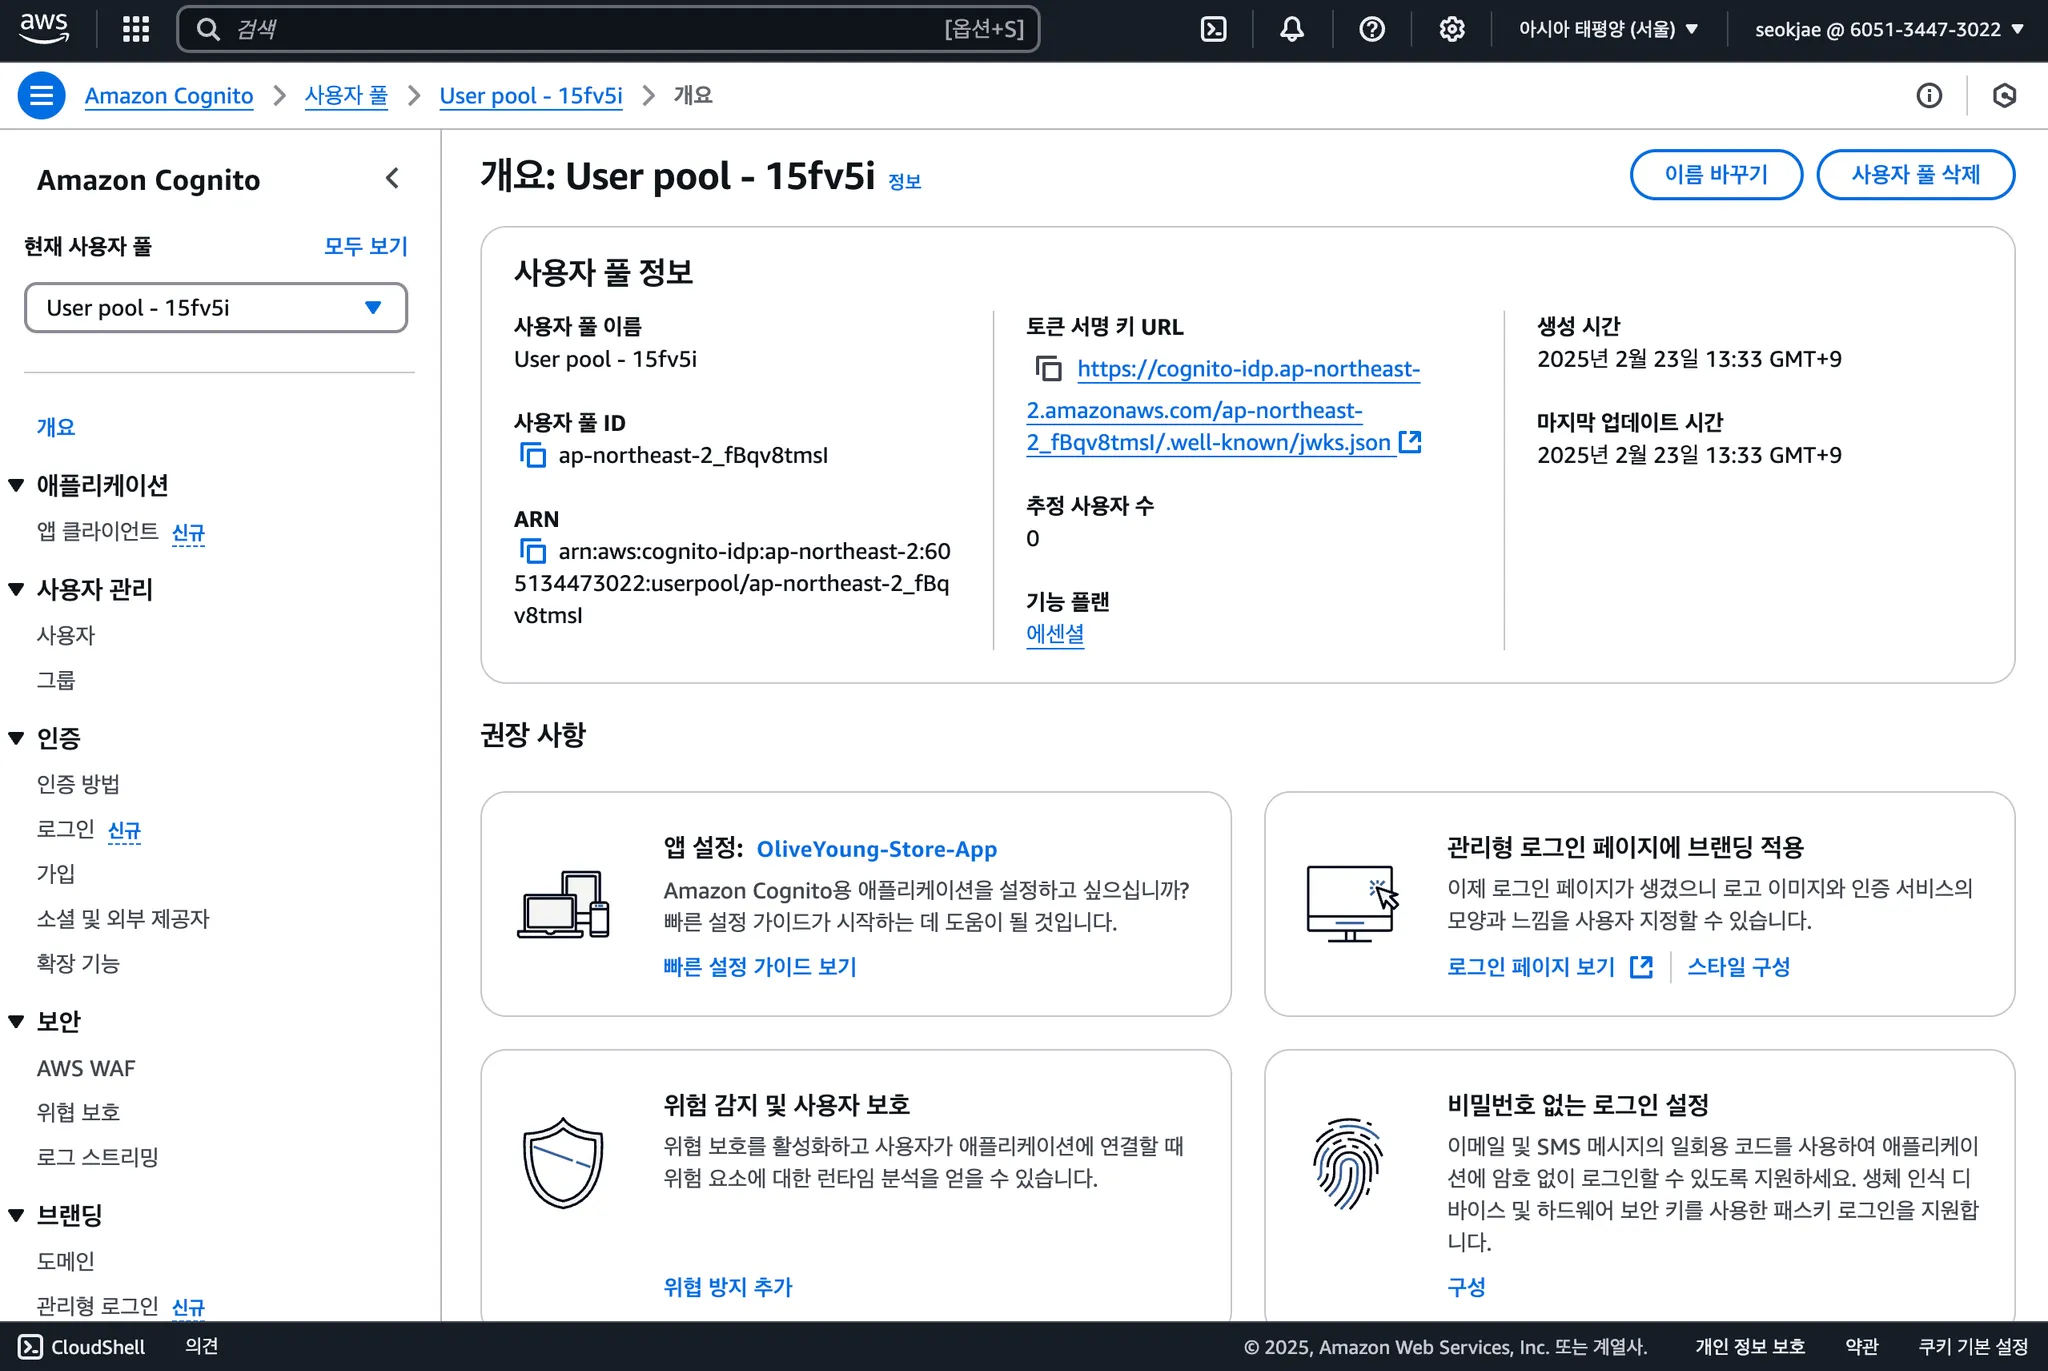
Task: Open the OliveYoung-Store-App link
Action: pyautogui.click(x=876, y=849)
